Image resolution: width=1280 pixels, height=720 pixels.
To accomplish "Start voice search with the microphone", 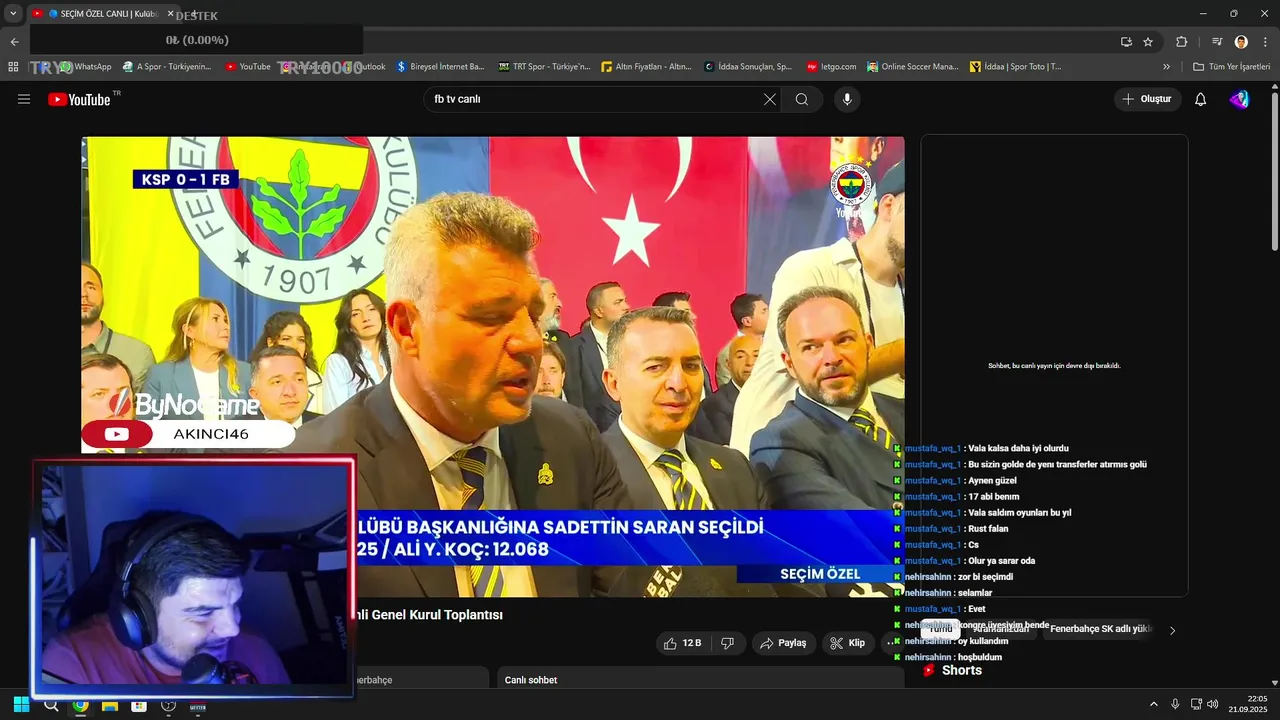I will point(847,99).
